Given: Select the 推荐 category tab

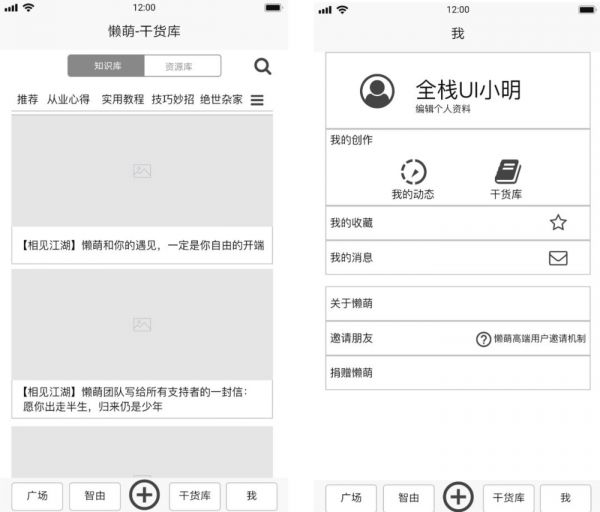Looking at the screenshot, I should click(x=27, y=100).
